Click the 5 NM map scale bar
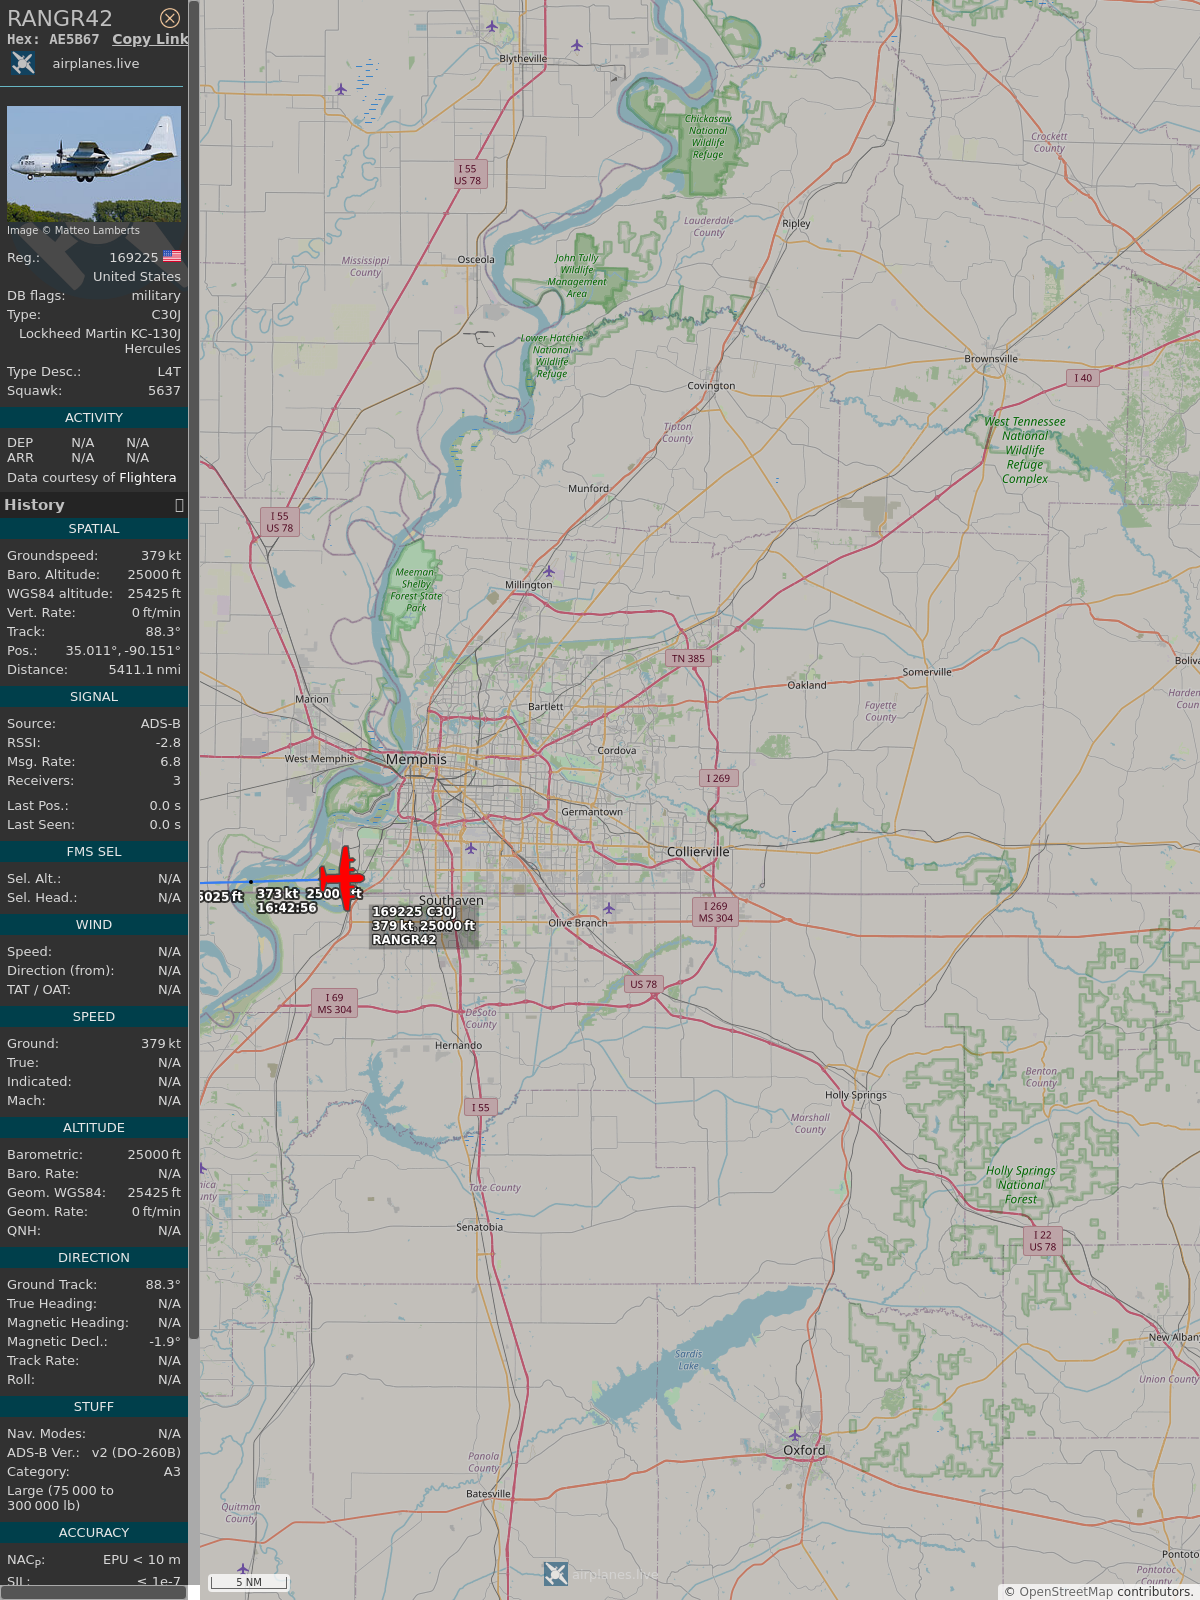This screenshot has height=1600, width=1200. (x=249, y=1582)
